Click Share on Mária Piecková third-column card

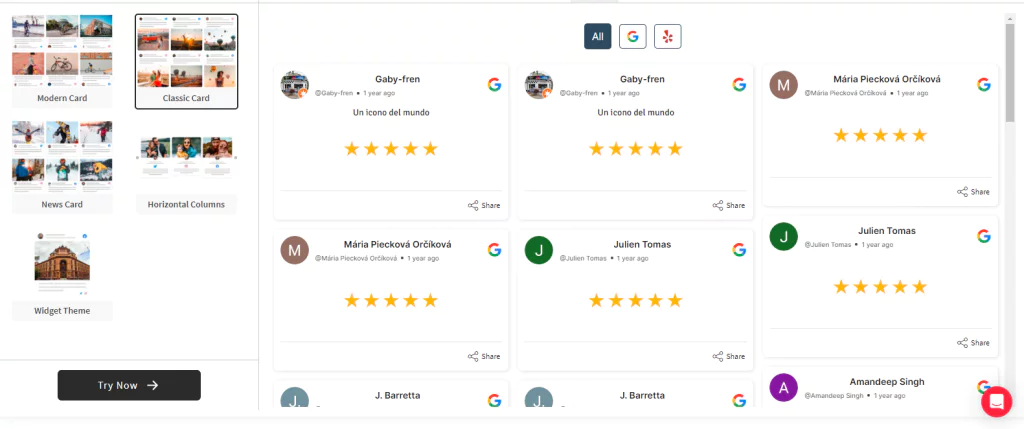click(973, 191)
